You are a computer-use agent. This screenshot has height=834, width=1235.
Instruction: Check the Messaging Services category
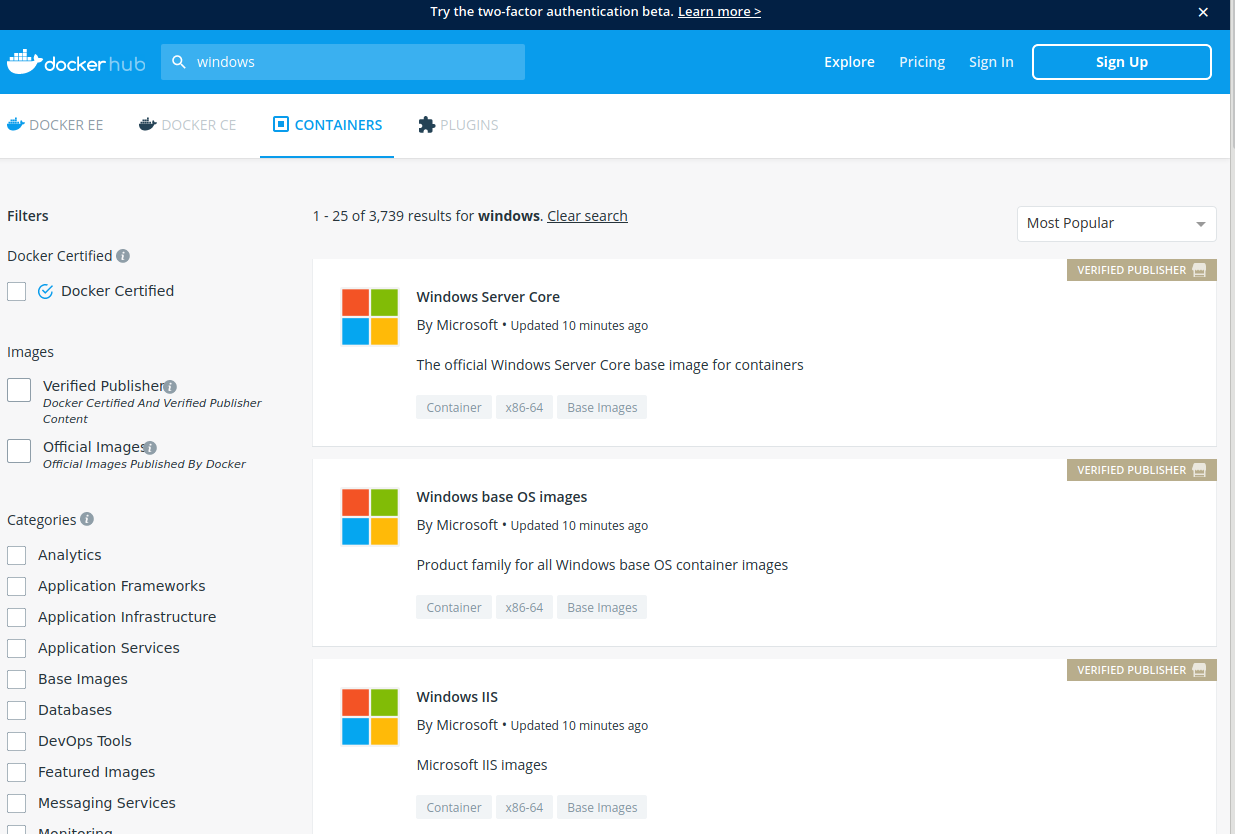pyautogui.click(x=16, y=803)
